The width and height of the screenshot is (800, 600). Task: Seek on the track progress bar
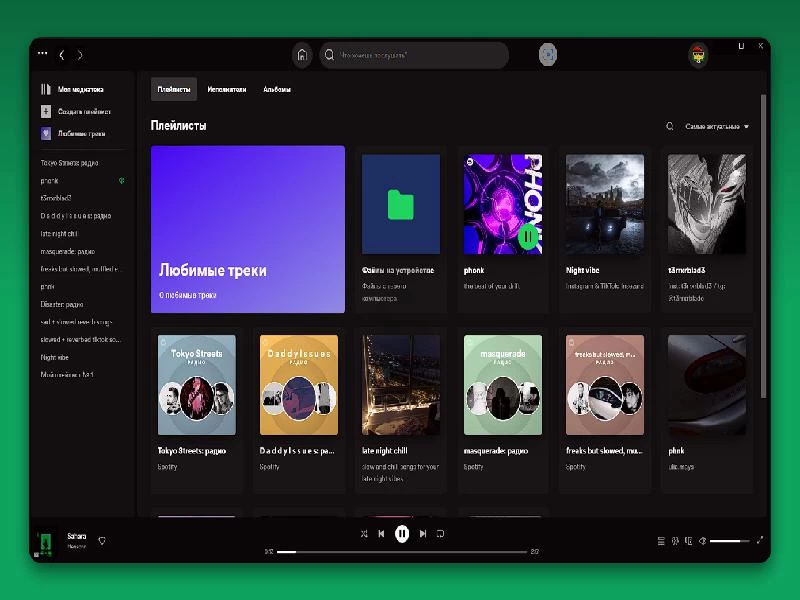coord(402,552)
